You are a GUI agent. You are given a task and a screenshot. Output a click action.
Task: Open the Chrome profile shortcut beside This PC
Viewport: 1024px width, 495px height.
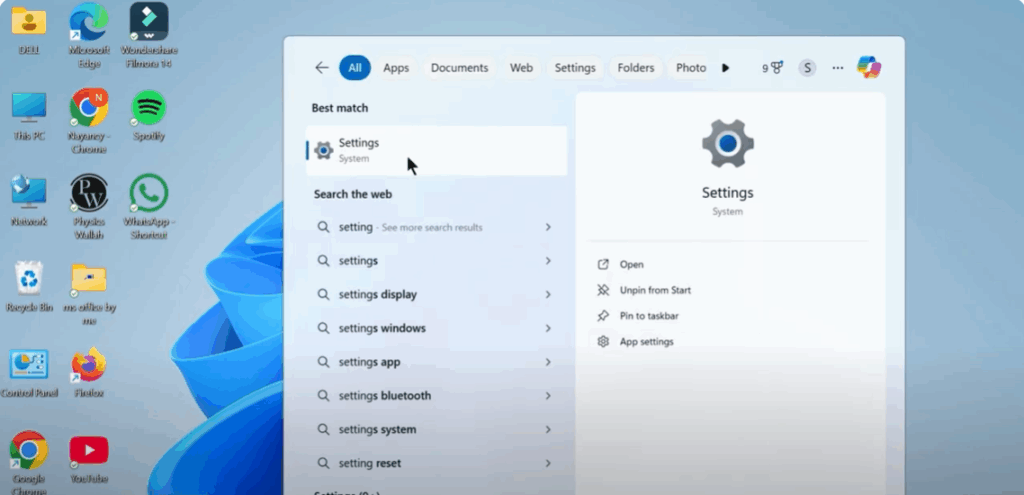click(x=89, y=108)
